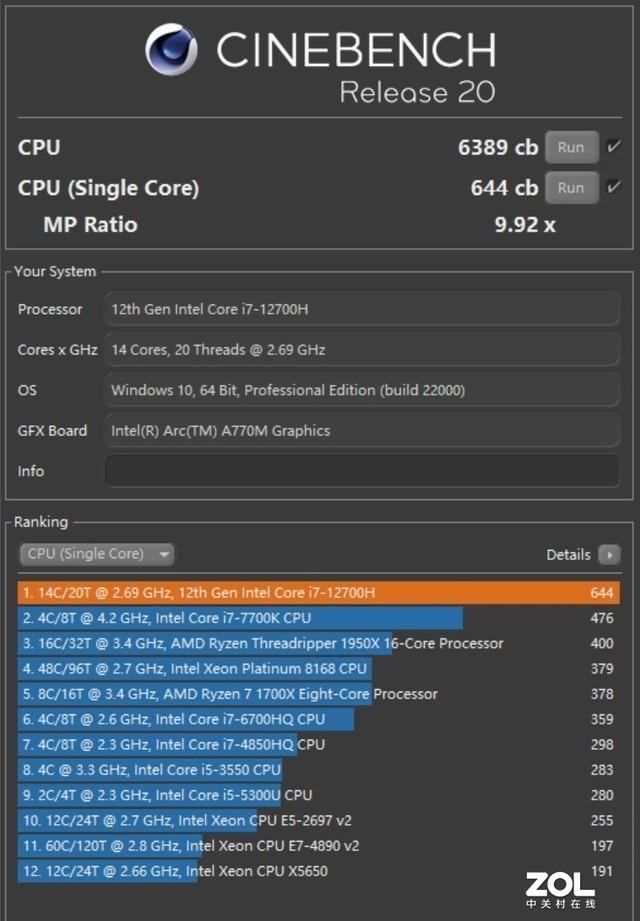
Task: Select the Threadripper 1950X ranking row
Action: (318, 643)
